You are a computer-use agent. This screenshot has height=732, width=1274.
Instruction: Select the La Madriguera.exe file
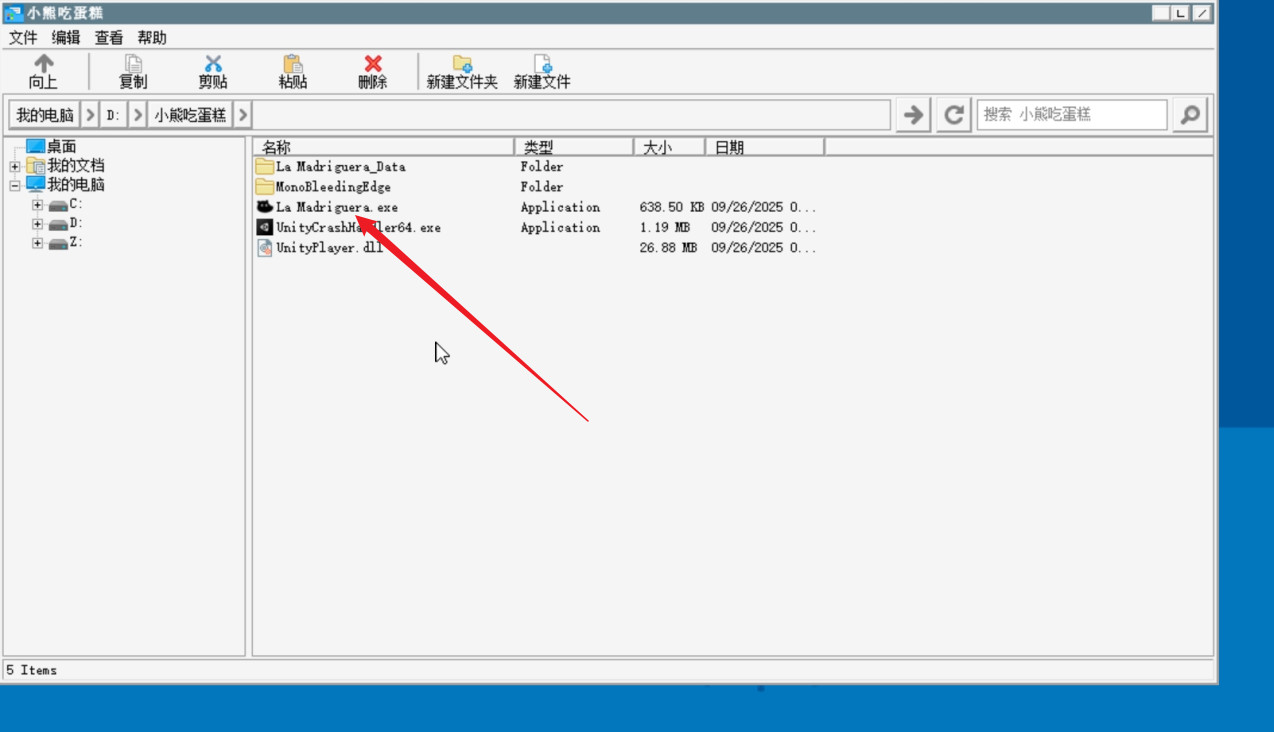pos(336,207)
